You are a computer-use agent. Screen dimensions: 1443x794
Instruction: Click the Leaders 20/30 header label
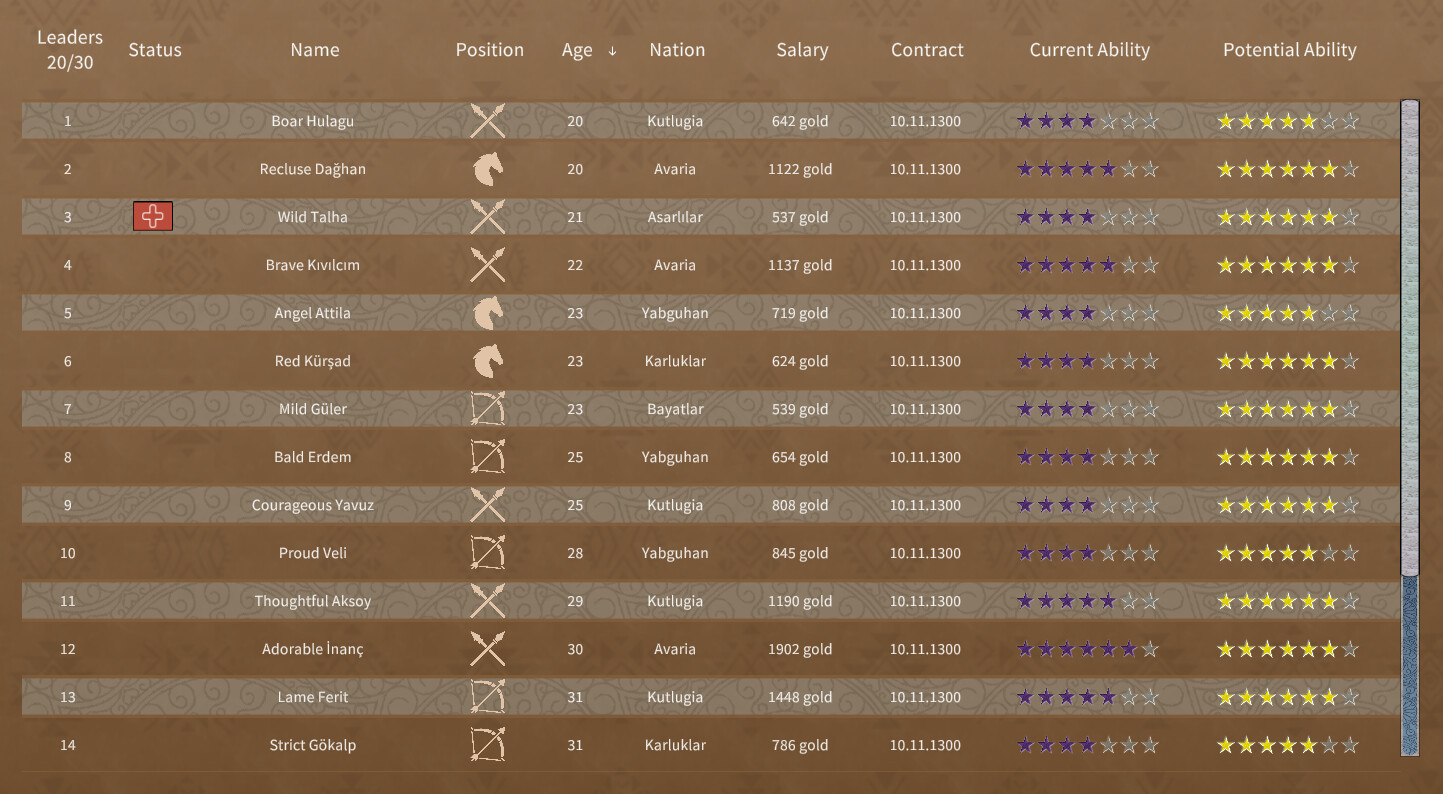pyautogui.click(x=70, y=49)
